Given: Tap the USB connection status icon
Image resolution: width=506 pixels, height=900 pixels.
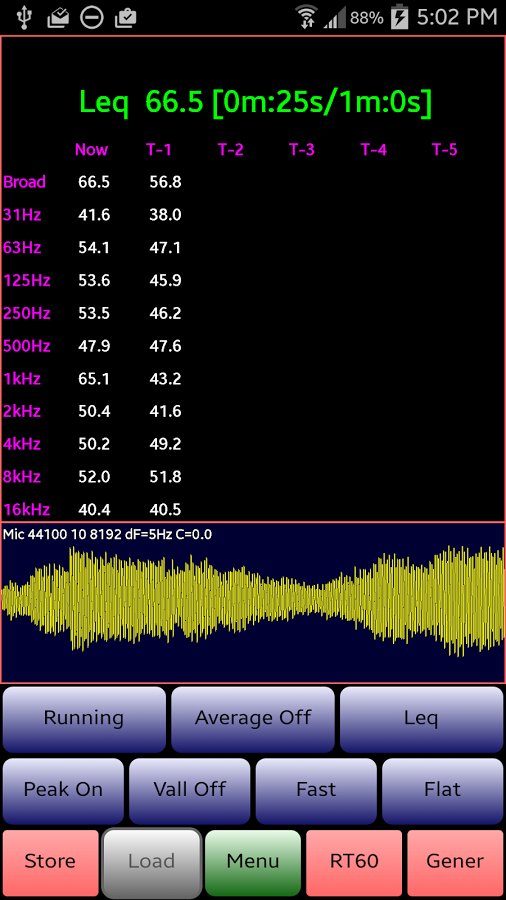Looking at the screenshot, I should pos(24,17).
